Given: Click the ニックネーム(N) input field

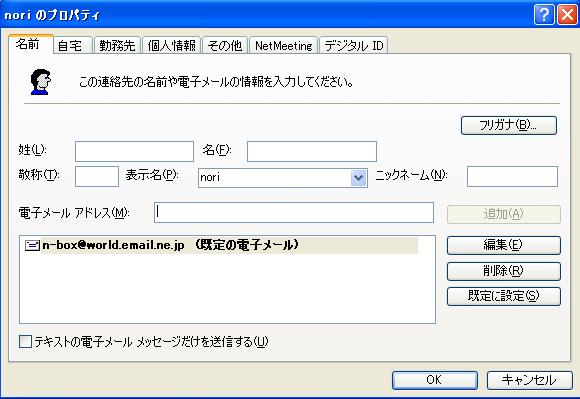Looking at the screenshot, I should coord(512,176).
